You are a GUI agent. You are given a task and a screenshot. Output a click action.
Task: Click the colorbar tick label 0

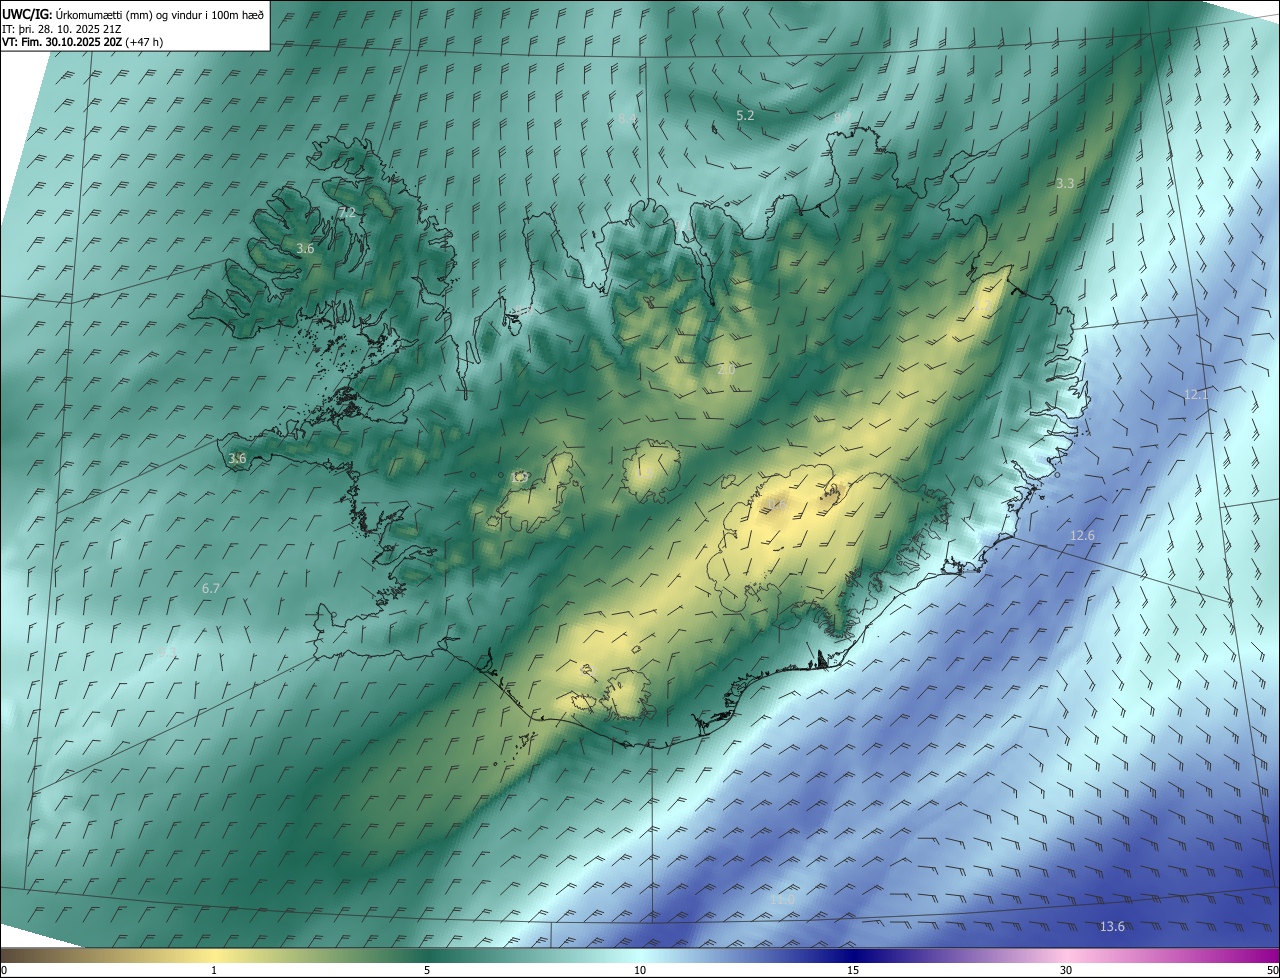point(4,970)
